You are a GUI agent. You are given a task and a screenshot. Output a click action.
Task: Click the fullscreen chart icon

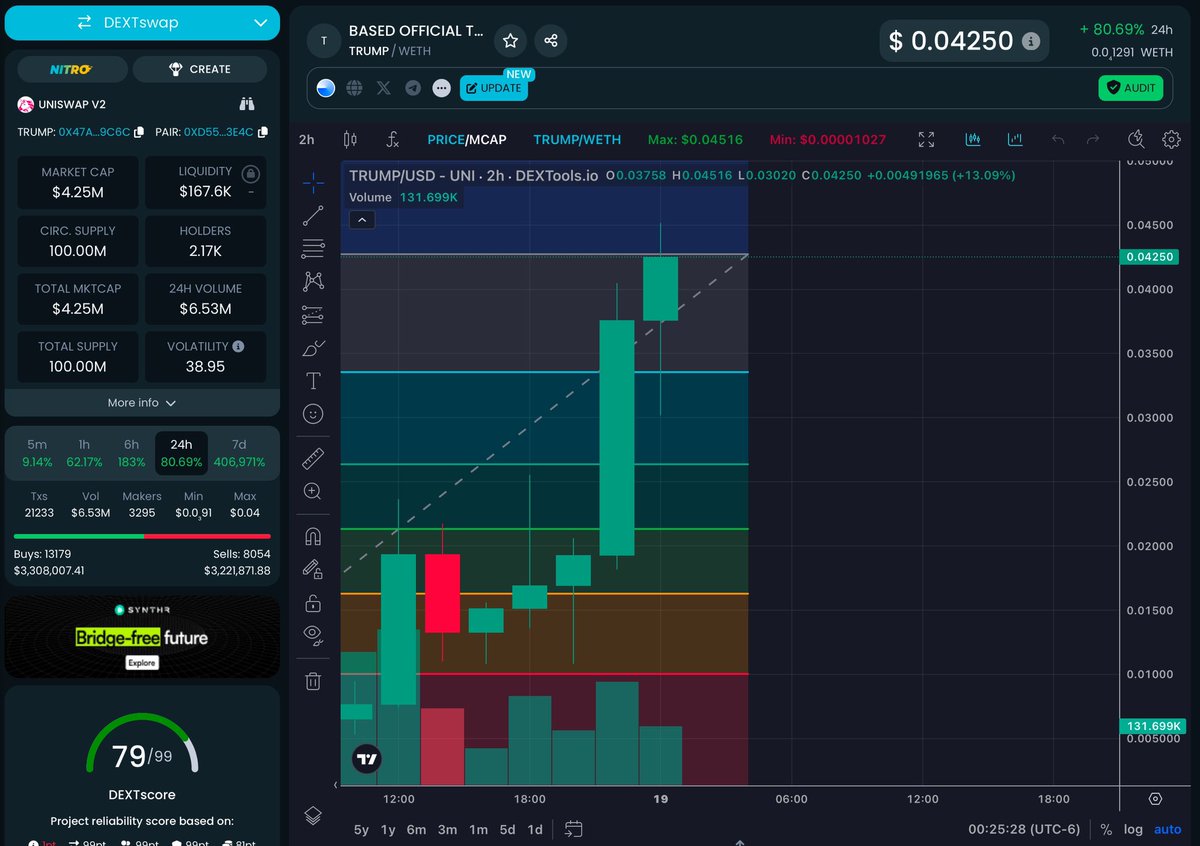pos(926,140)
